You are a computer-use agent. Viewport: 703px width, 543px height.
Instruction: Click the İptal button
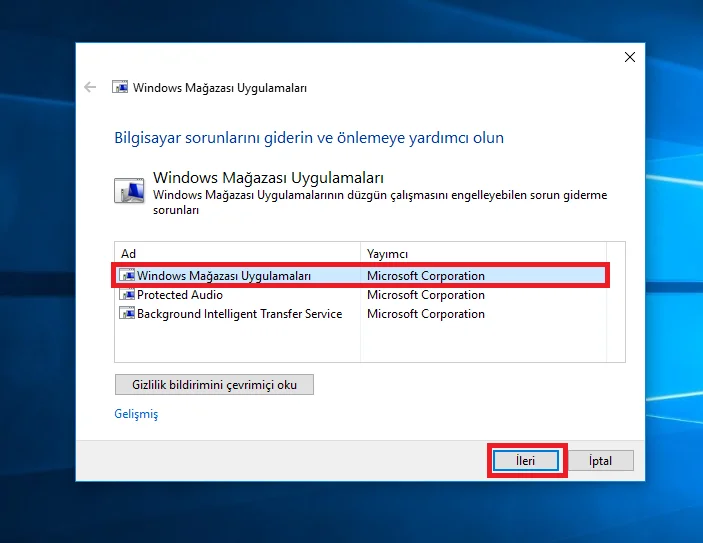(600, 460)
